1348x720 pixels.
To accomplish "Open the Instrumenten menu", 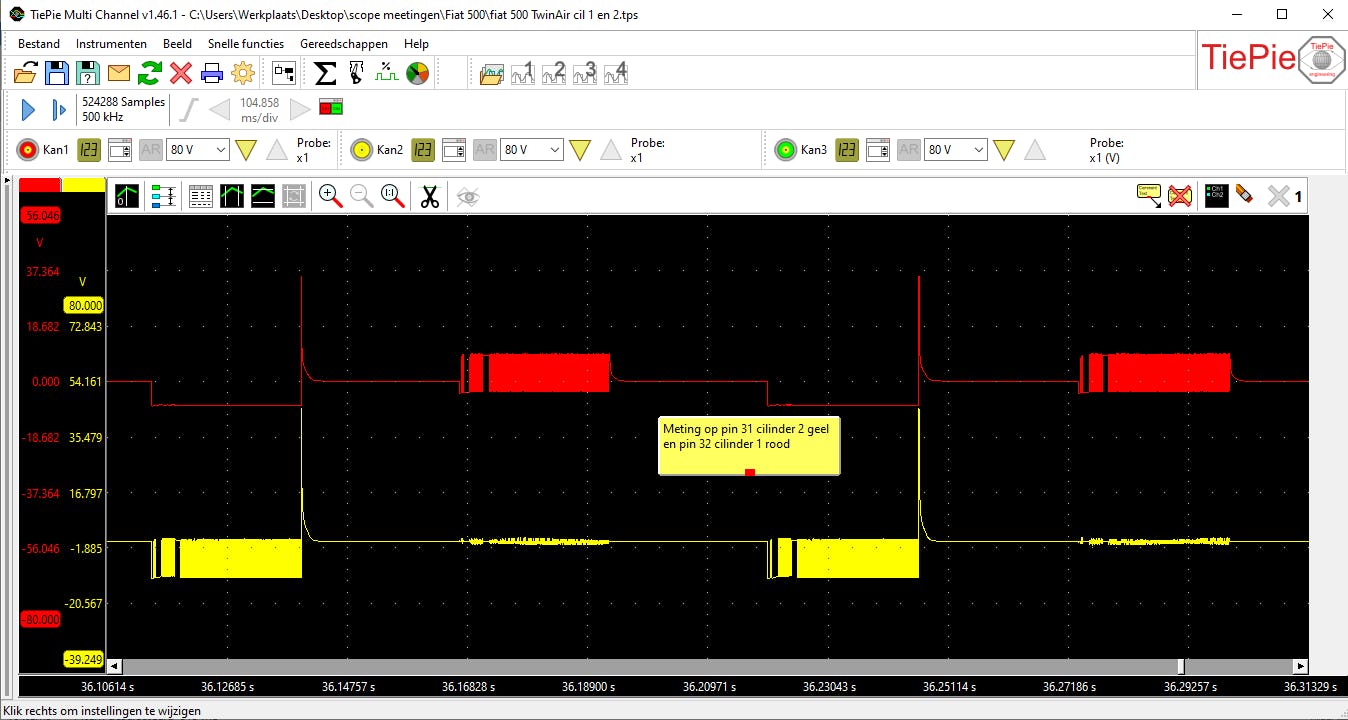I will [111, 44].
